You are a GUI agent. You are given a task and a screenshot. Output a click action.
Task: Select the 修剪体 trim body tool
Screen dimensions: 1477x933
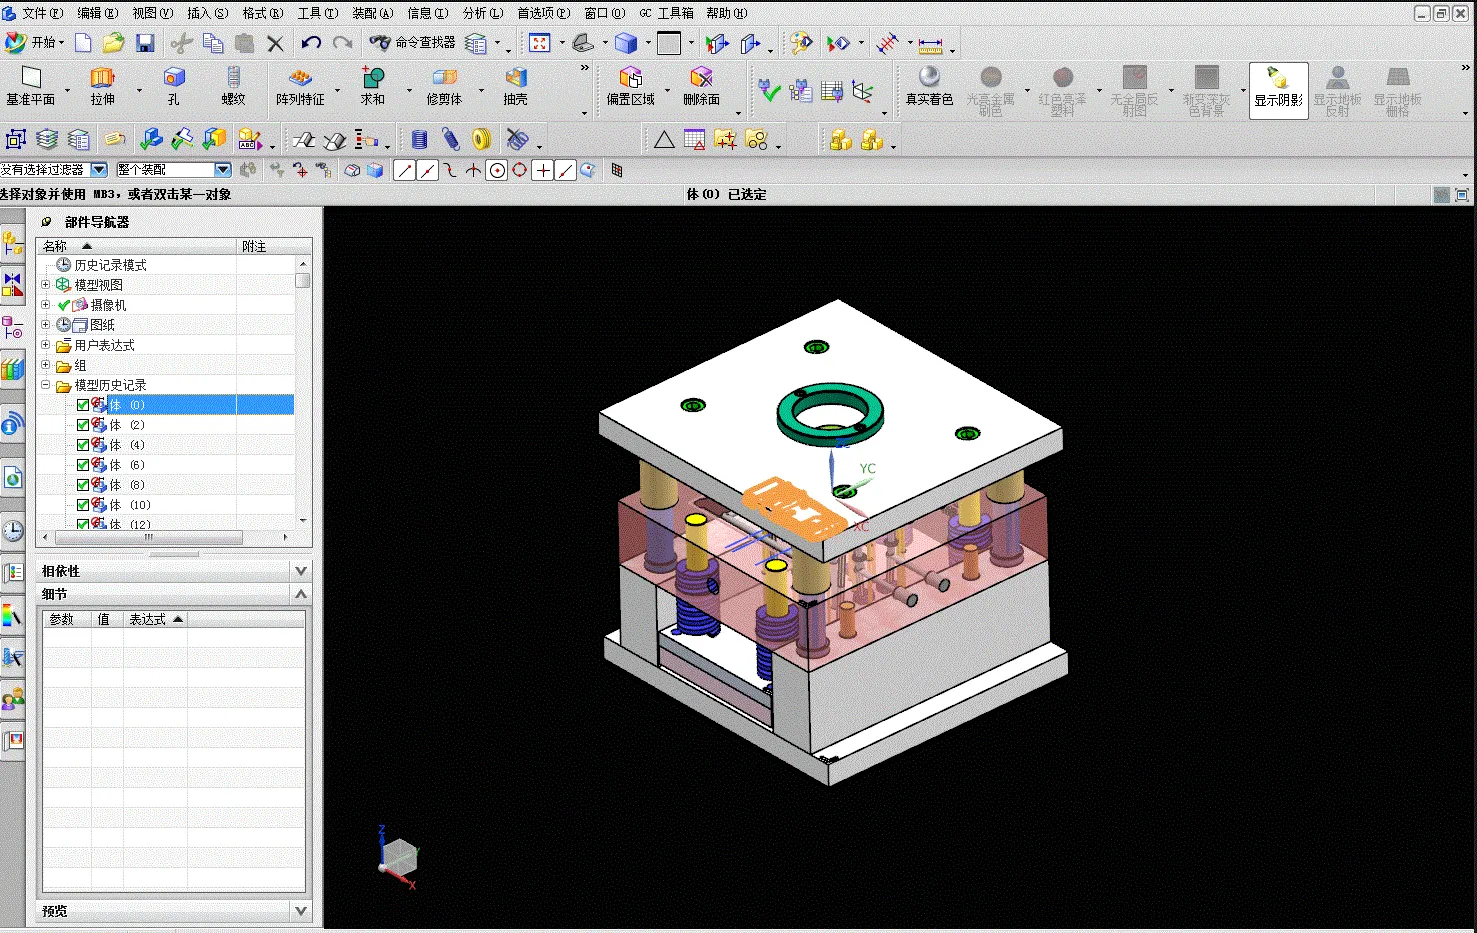point(444,87)
